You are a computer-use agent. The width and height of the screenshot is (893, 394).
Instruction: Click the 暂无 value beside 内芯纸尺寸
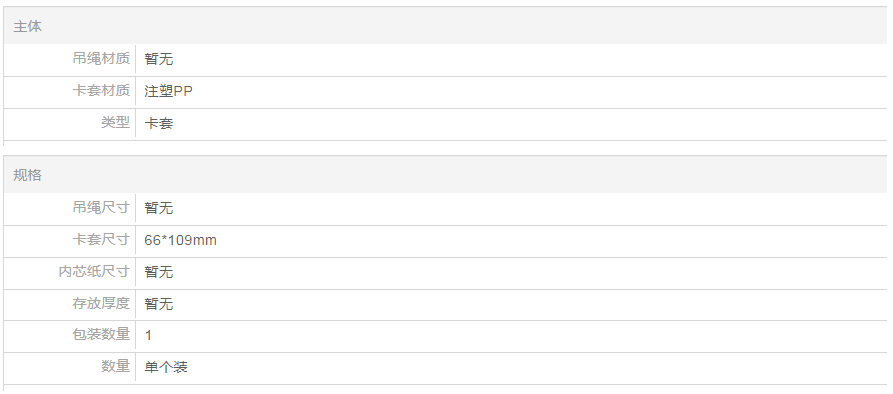pyautogui.click(x=159, y=272)
